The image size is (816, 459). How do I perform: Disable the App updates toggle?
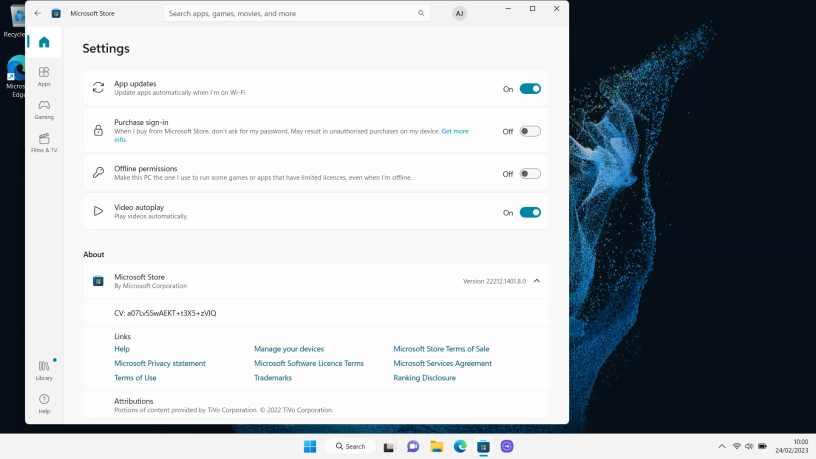pyautogui.click(x=530, y=89)
